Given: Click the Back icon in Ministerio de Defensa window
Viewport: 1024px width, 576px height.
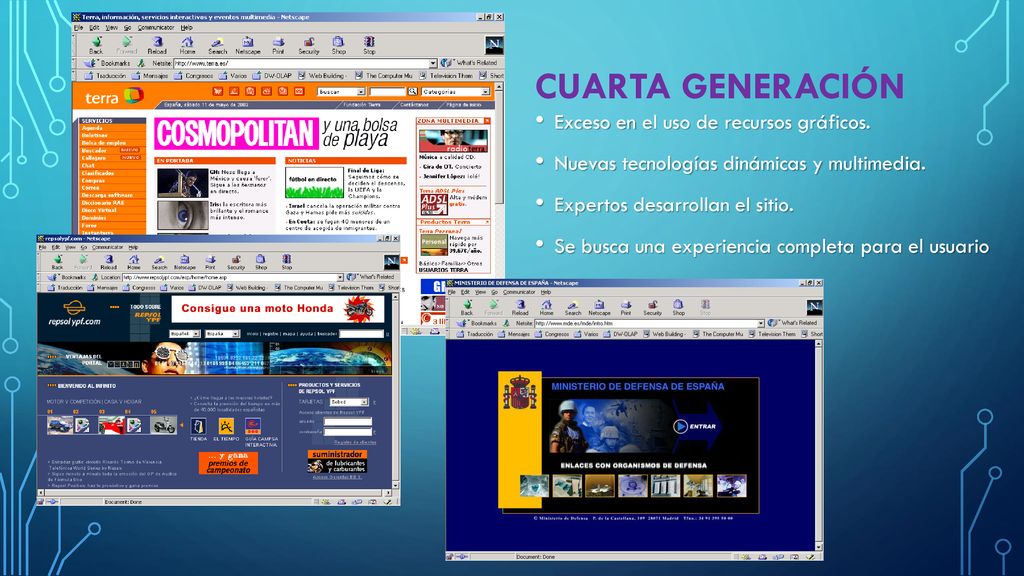Looking at the screenshot, I should tap(467, 305).
